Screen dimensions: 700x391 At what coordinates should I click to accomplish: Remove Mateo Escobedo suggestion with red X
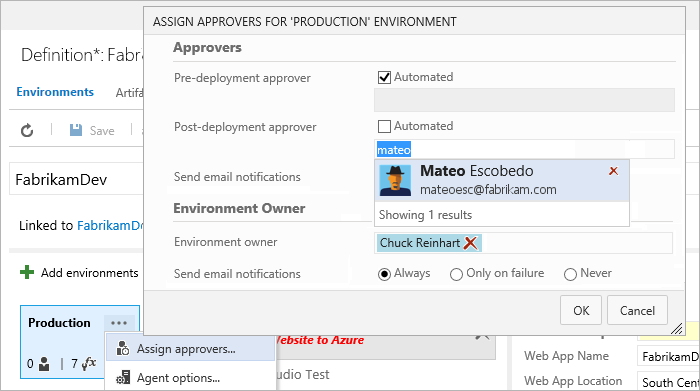613,171
